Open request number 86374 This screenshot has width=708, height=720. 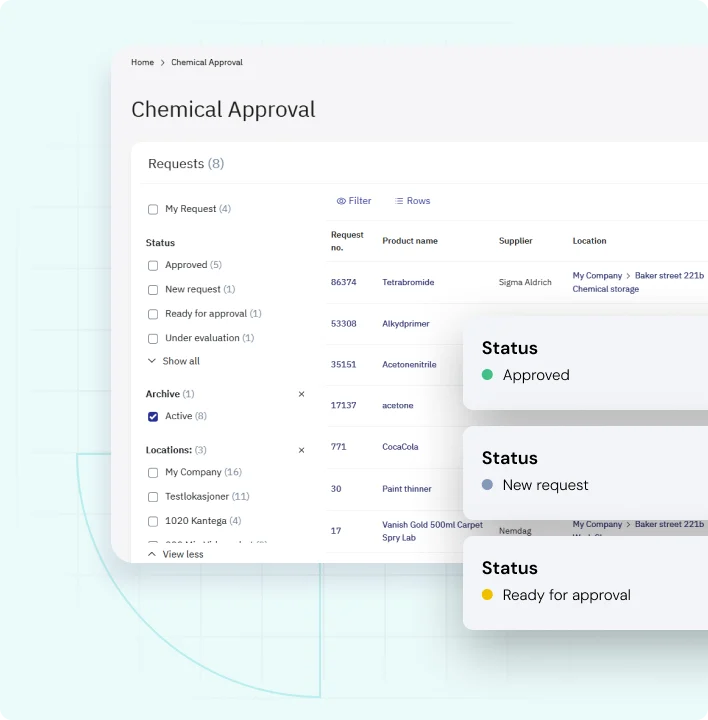pos(343,282)
